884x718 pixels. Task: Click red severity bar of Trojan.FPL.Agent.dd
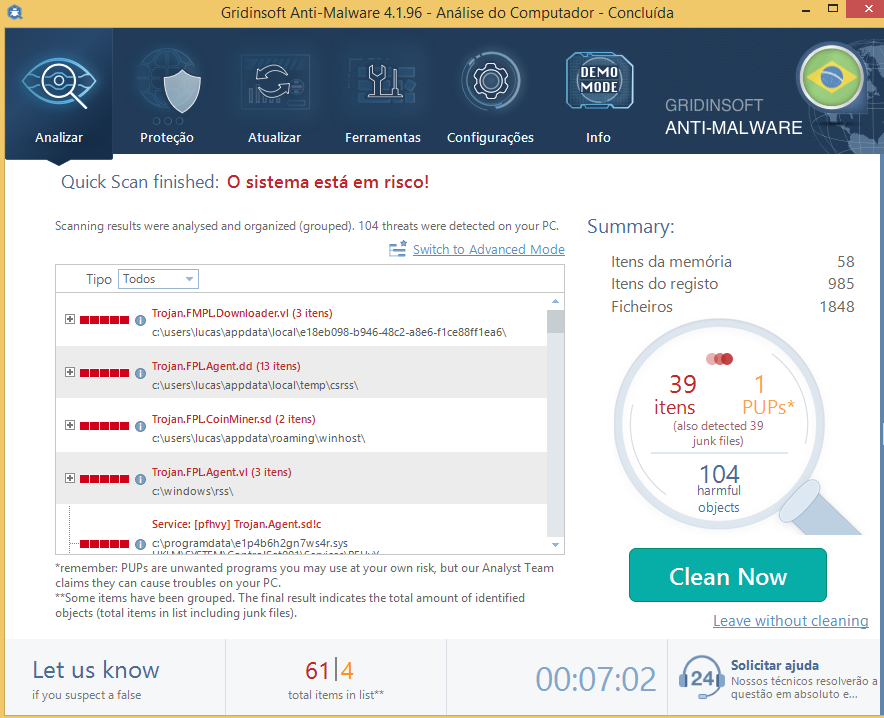pos(104,373)
